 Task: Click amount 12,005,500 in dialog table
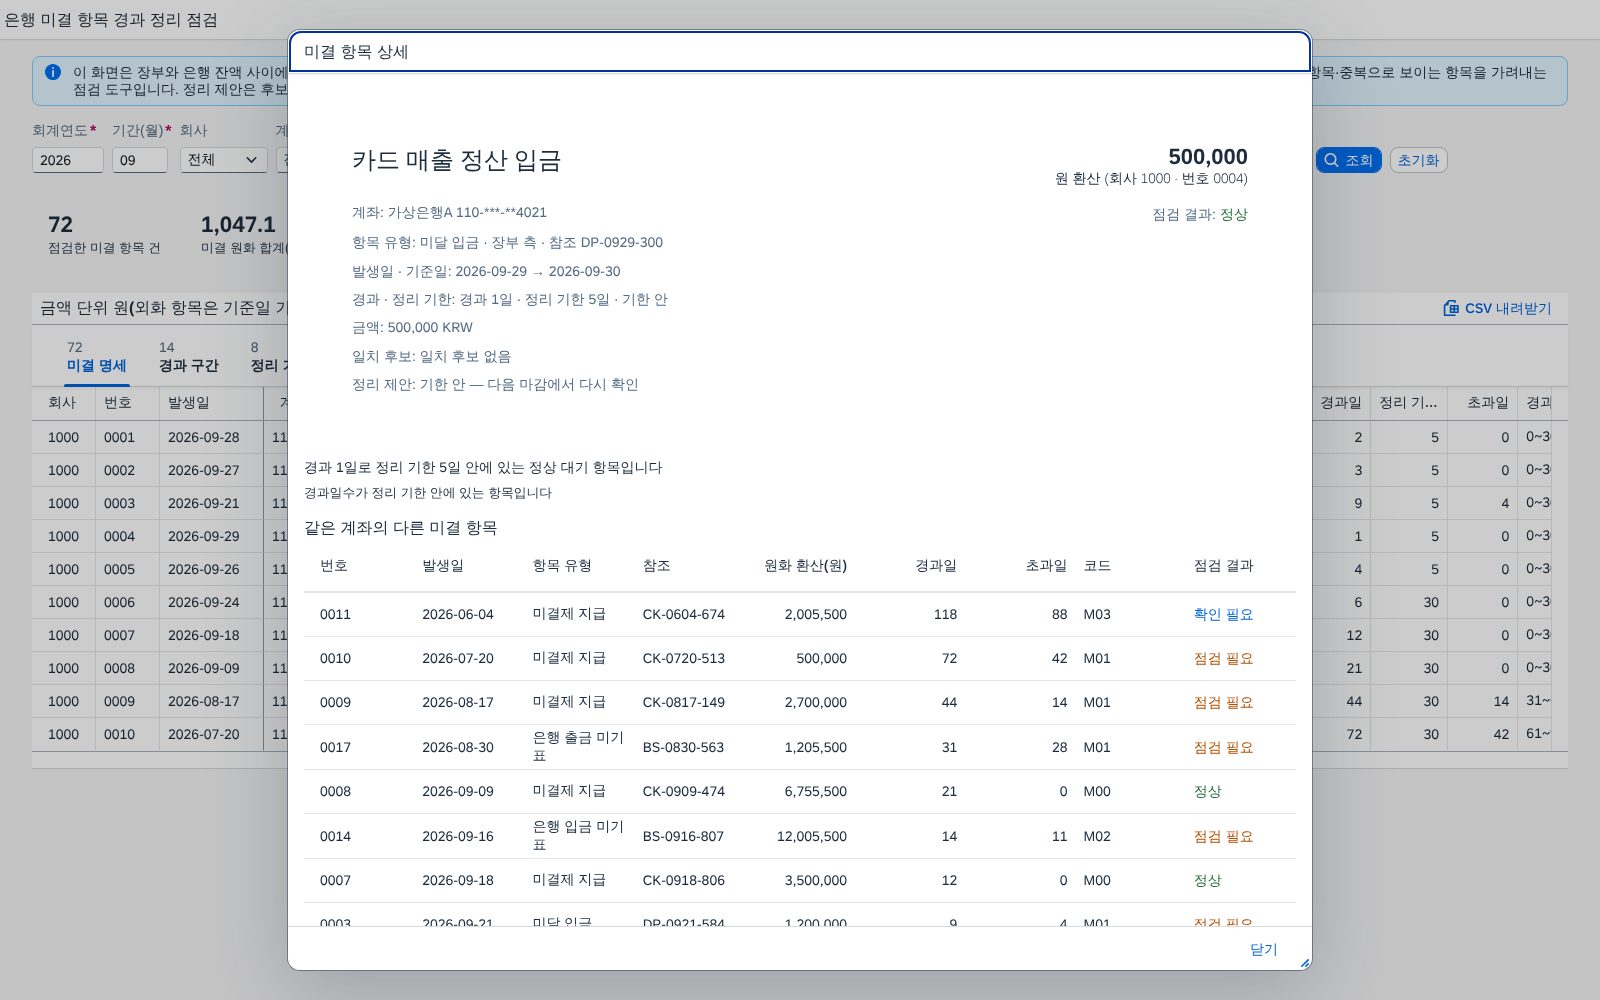coord(811,836)
